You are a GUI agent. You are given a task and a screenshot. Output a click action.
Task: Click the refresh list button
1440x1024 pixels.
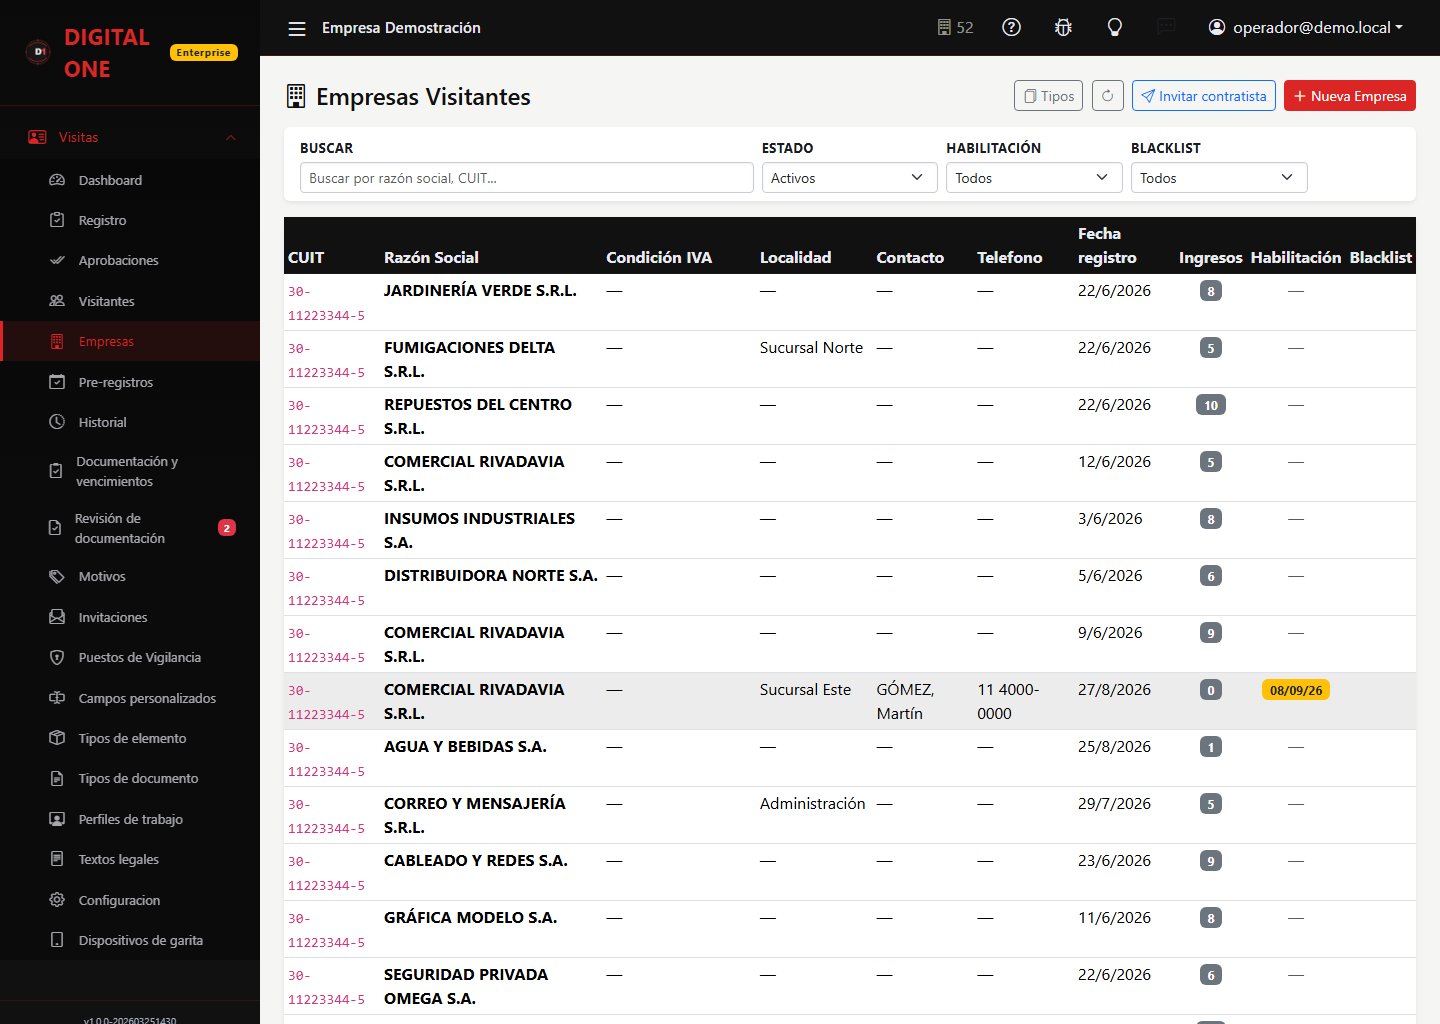coord(1108,96)
